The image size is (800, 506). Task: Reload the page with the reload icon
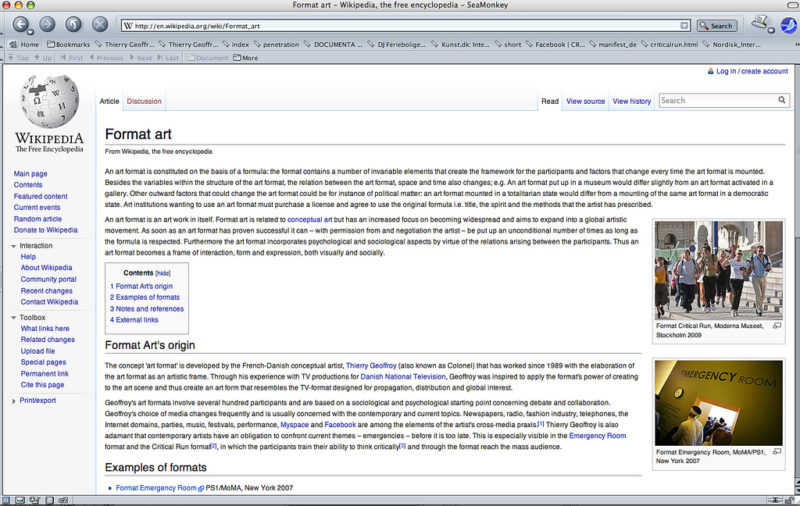pyautogui.click(x=73, y=24)
